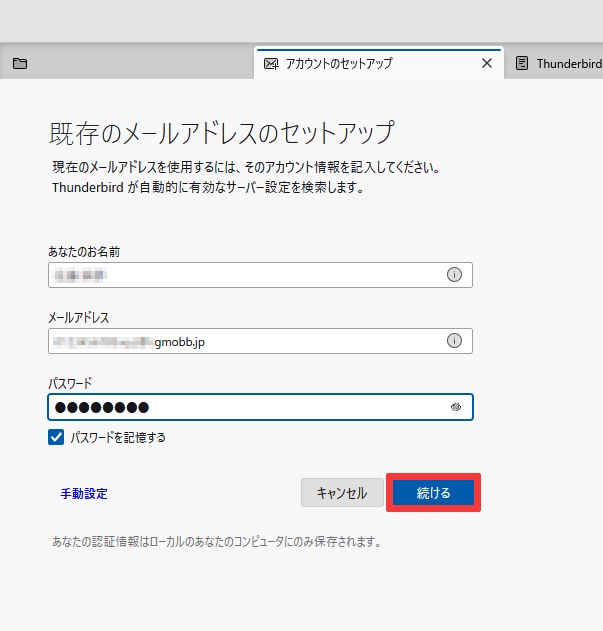Open the 手動設定 link

pyautogui.click(x=84, y=493)
